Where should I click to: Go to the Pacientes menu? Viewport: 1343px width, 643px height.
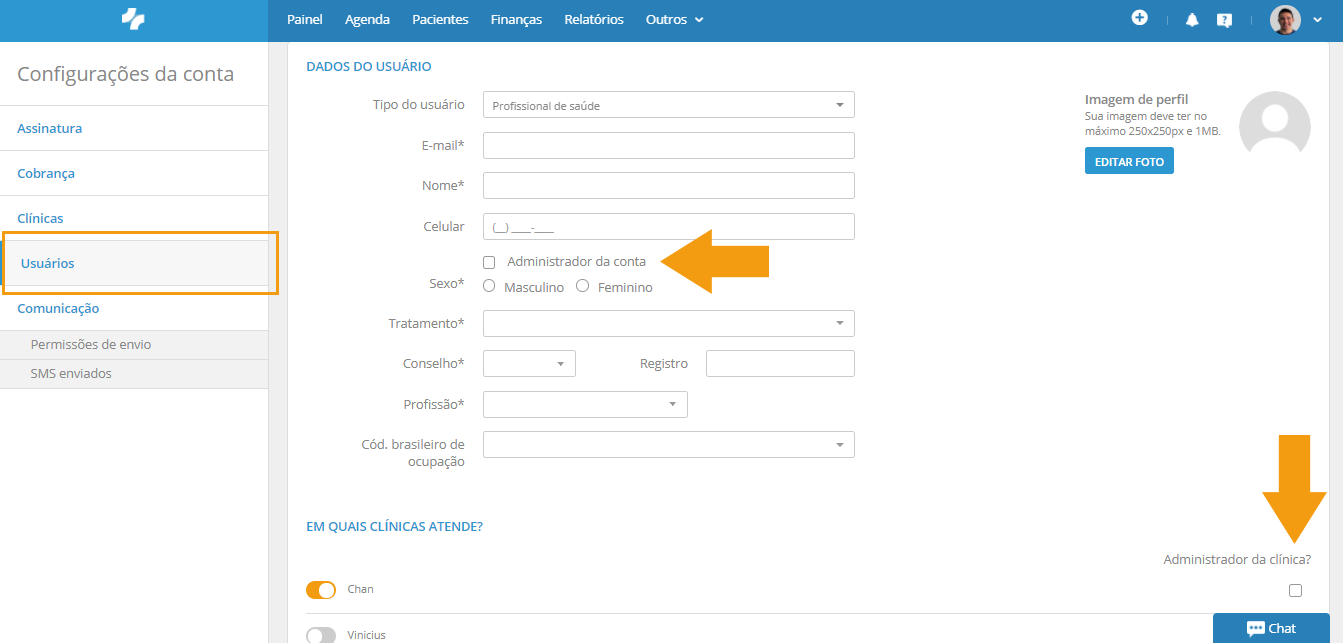coord(440,19)
